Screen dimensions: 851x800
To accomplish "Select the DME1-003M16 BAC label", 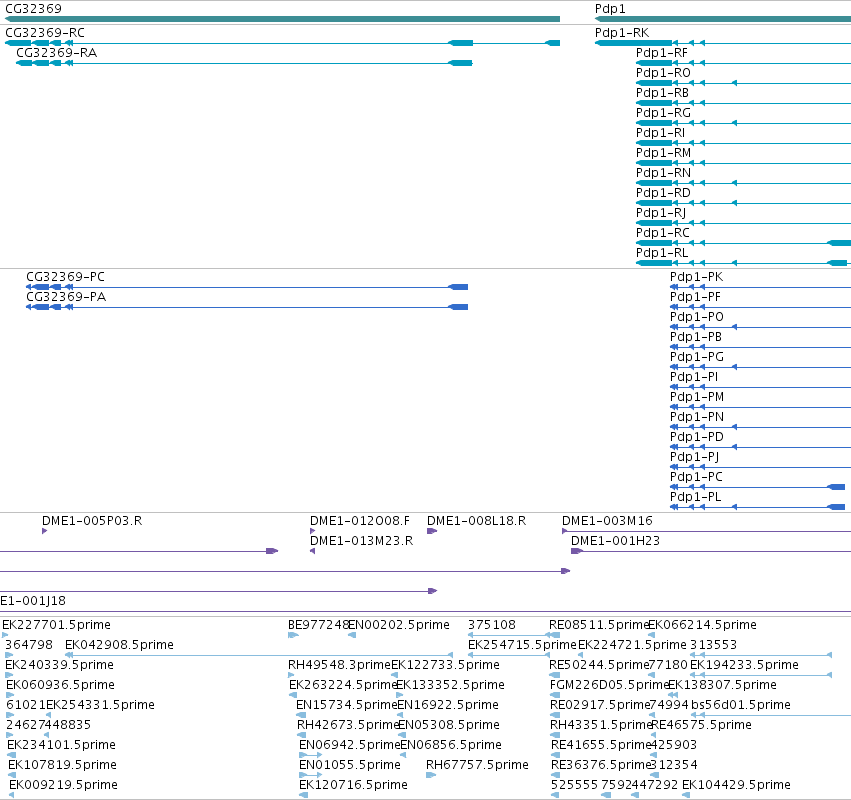I will pos(607,521).
